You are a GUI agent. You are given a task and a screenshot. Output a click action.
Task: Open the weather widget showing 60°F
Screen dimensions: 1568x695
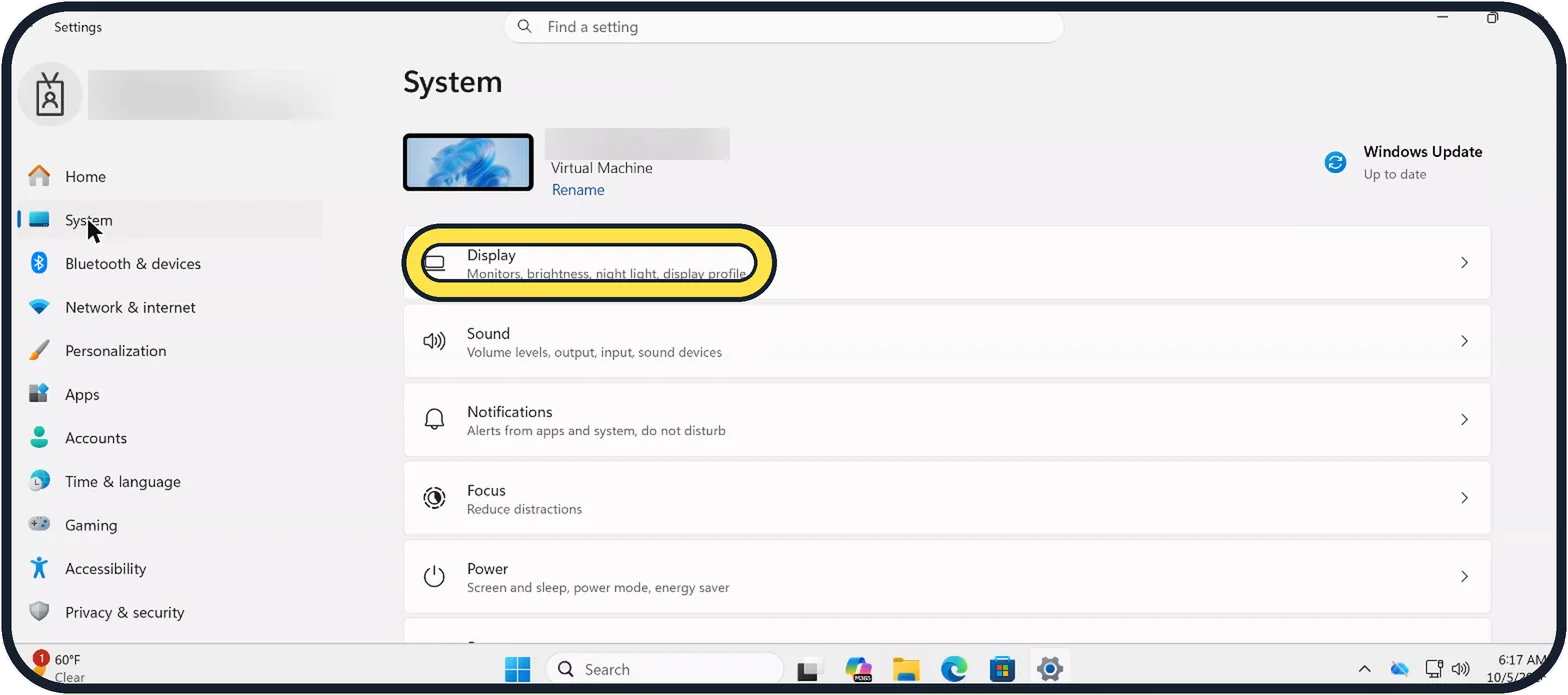[x=60, y=667]
